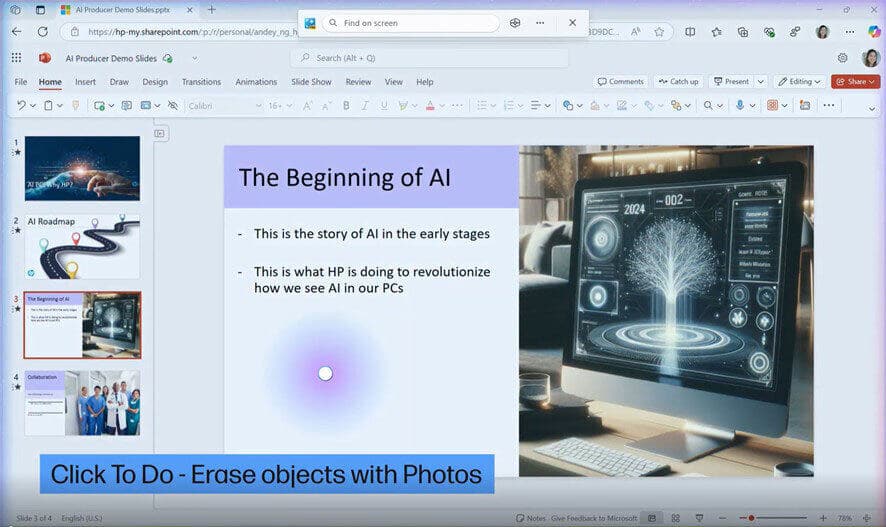Image resolution: width=886 pixels, height=527 pixels.
Task: Select the Format Painter icon
Action: [x=76, y=106]
